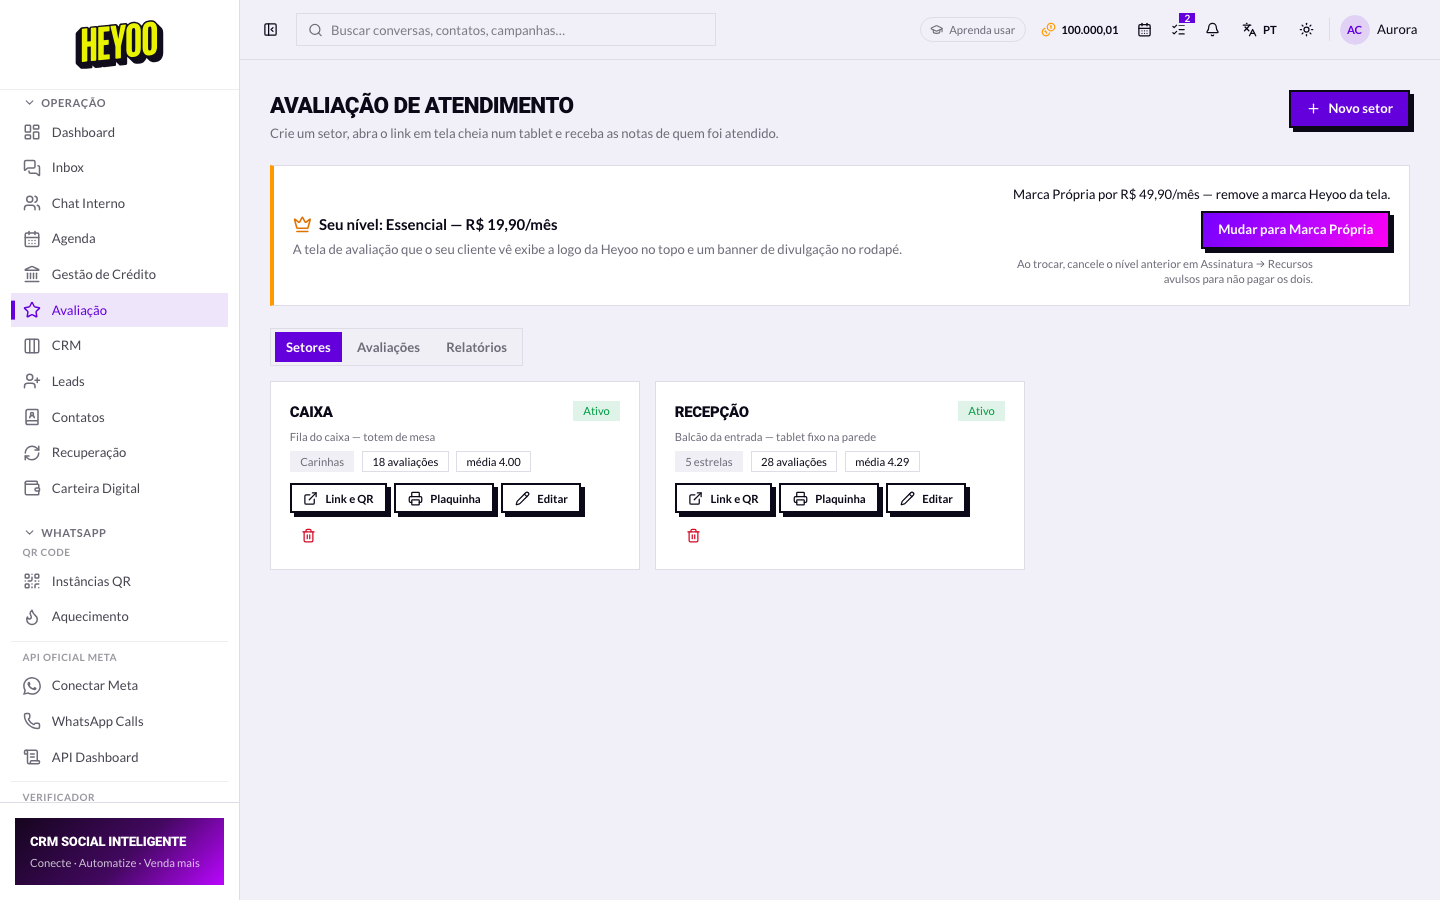1440x900 pixels.
Task: Delete the RECEPÇÃO sector trash icon
Action: pos(693,536)
